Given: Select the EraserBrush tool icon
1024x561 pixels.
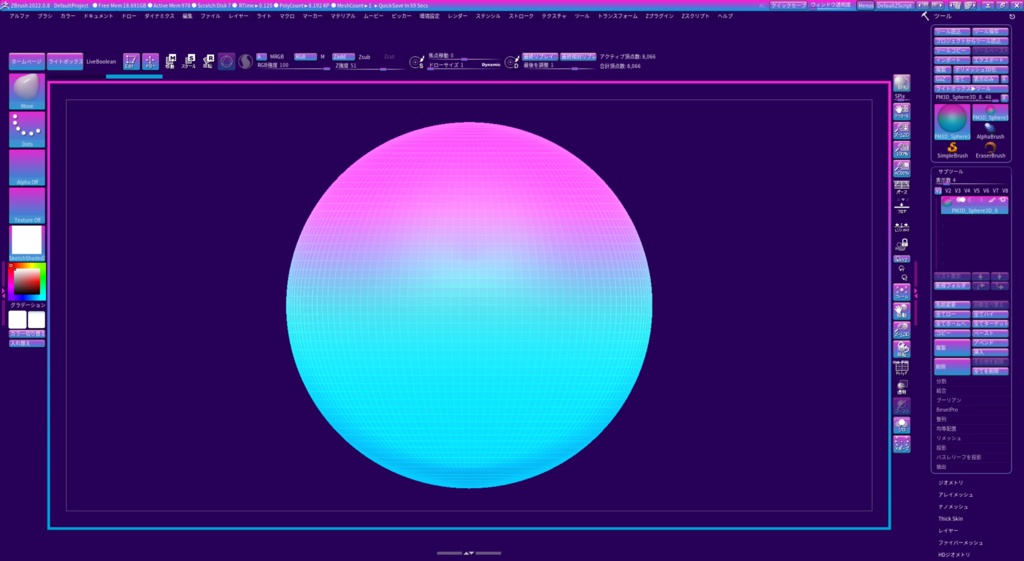Looking at the screenshot, I should coord(990,150).
